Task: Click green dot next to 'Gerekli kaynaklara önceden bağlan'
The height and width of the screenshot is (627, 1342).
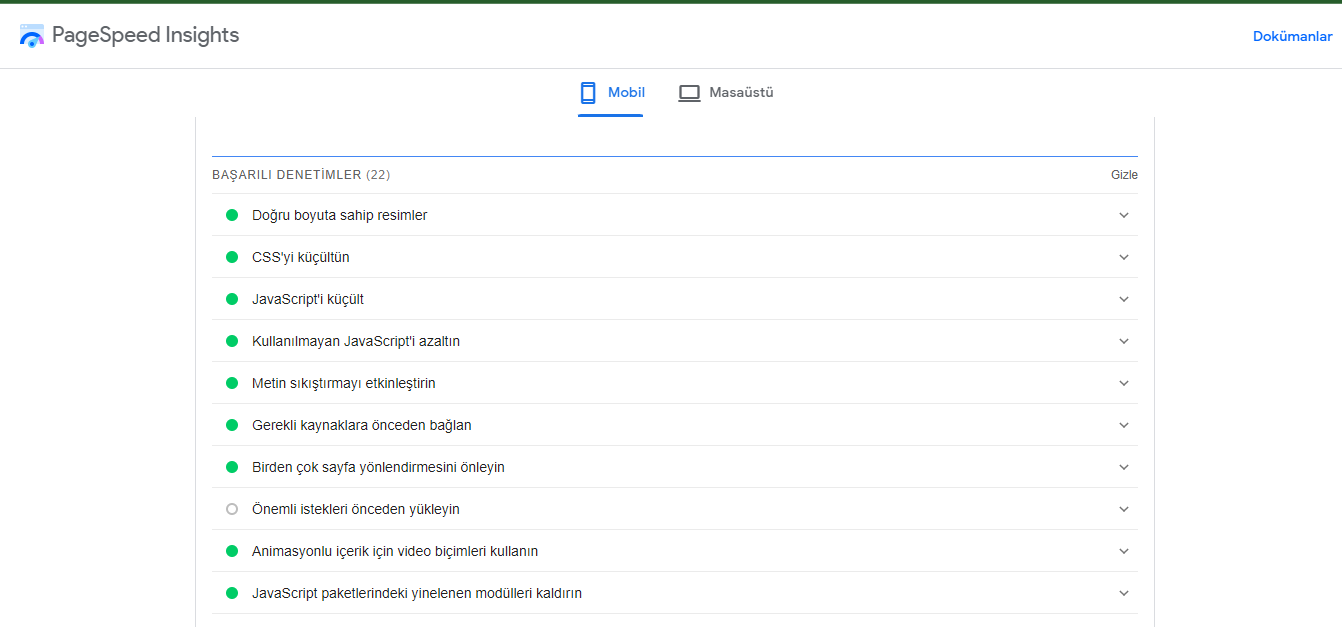Action: (x=232, y=425)
